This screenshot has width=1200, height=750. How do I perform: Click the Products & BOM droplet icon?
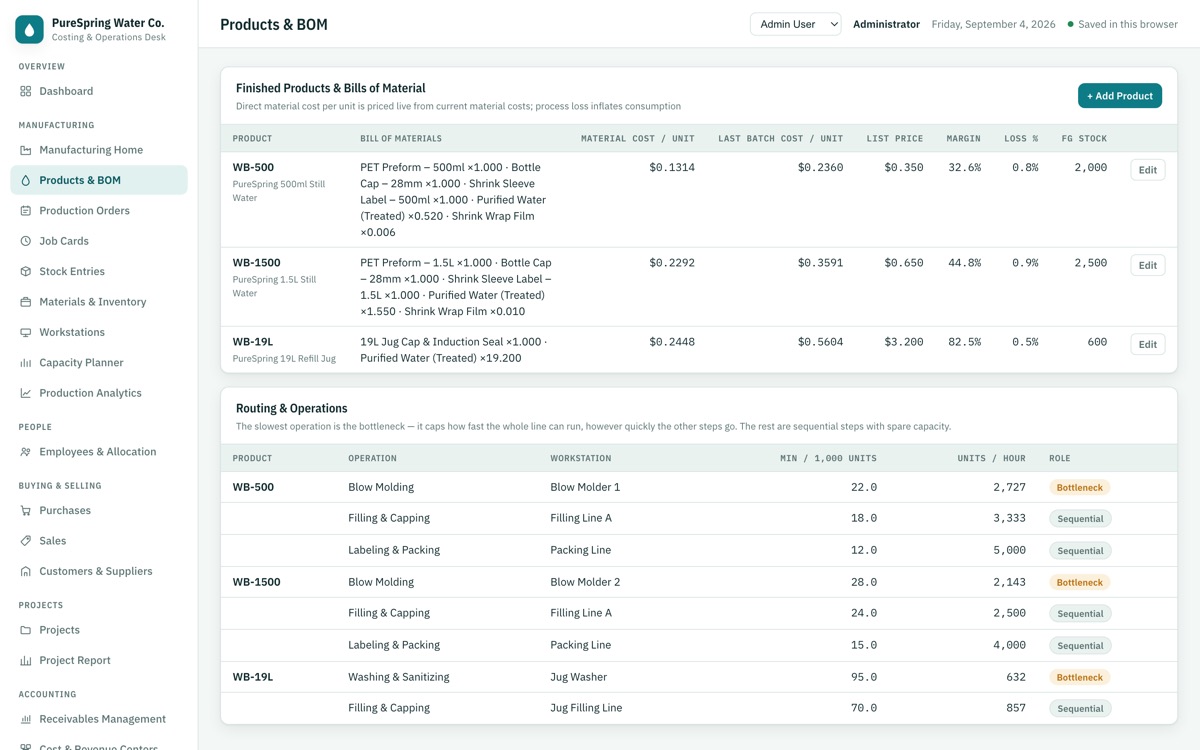coord(26,180)
